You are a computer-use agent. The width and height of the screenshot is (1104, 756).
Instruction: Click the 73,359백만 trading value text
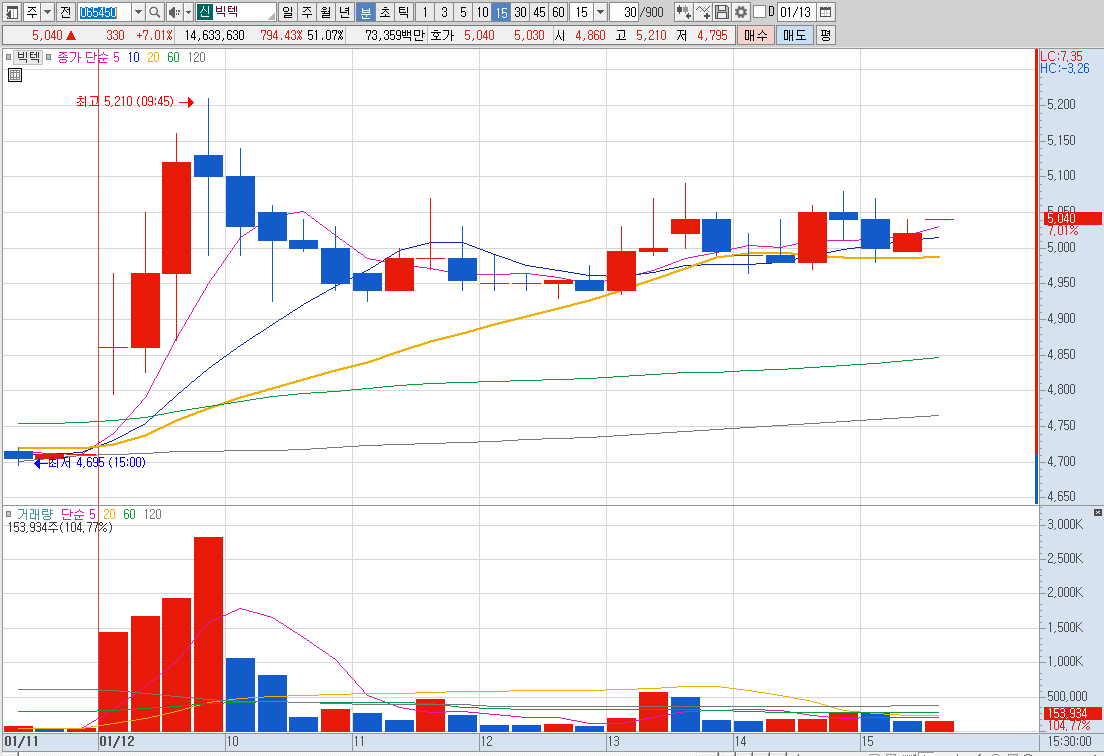click(x=394, y=35)
